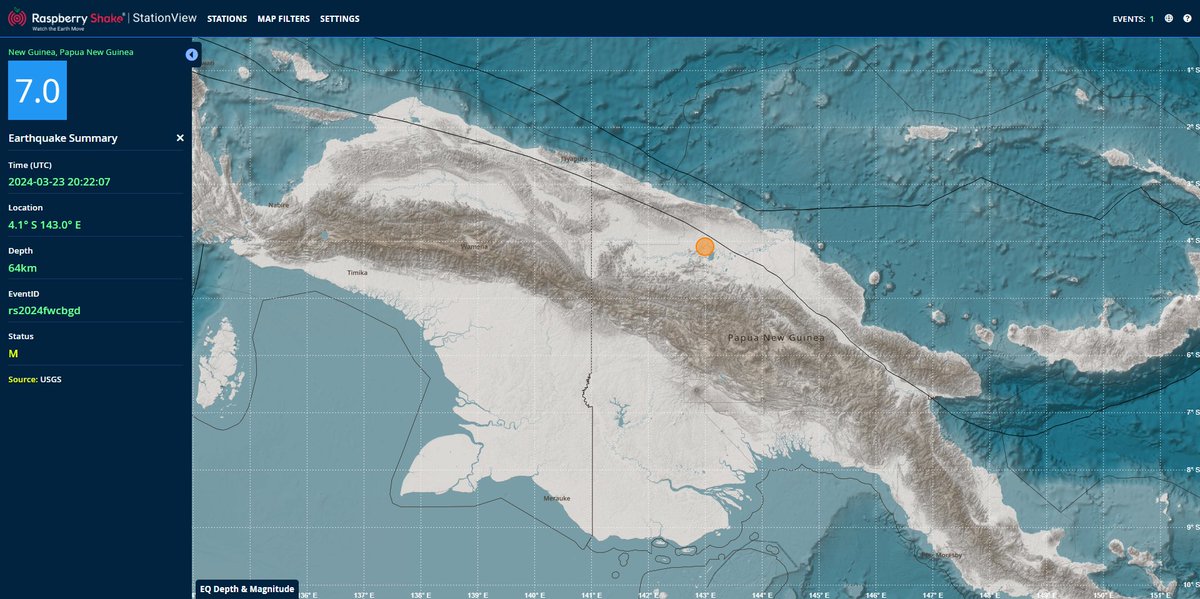This screenshot has width=1200, height=599.
Task: Open the STATIONS menu
Action: point(227,19)
